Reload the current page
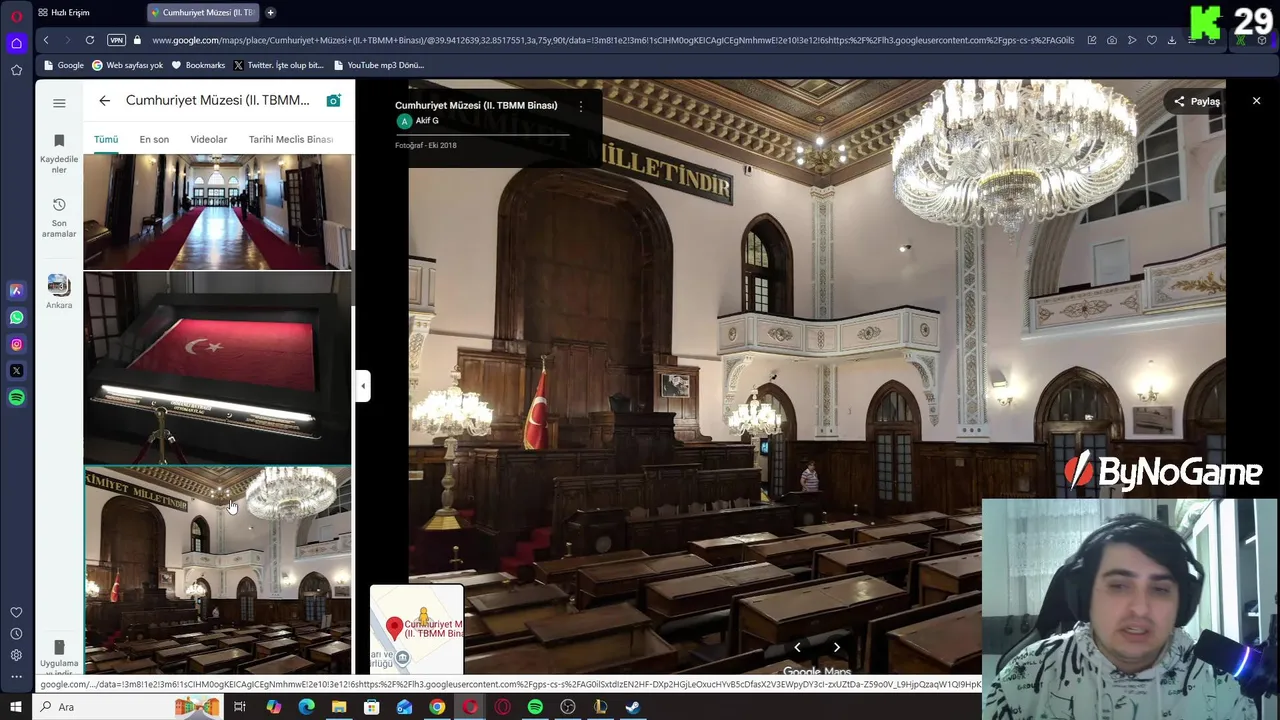Image resolution: width=1280 pixels, height=720 pixels. point(90,40)
